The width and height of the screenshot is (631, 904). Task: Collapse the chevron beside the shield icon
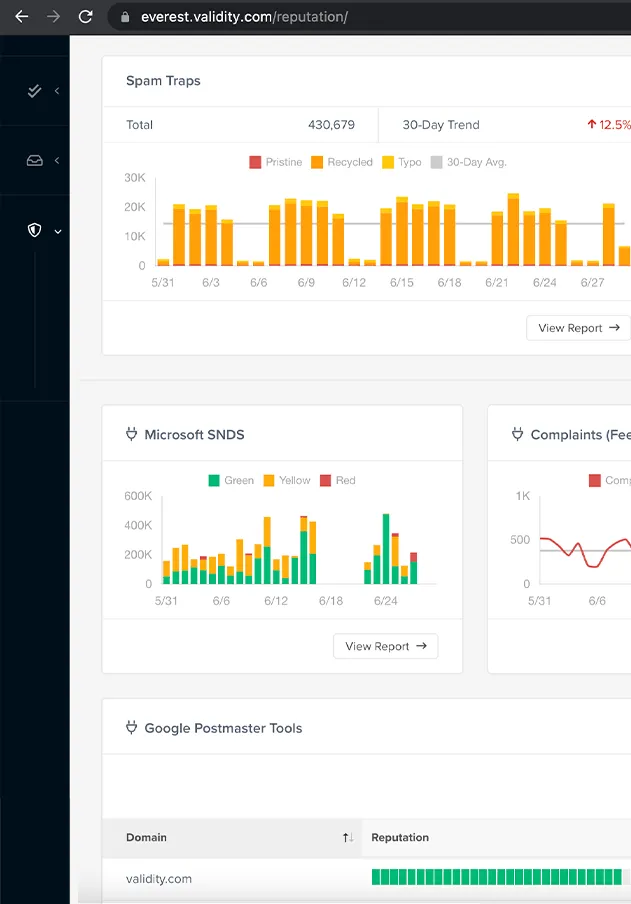pyautogui.click(x=58, y=231)
